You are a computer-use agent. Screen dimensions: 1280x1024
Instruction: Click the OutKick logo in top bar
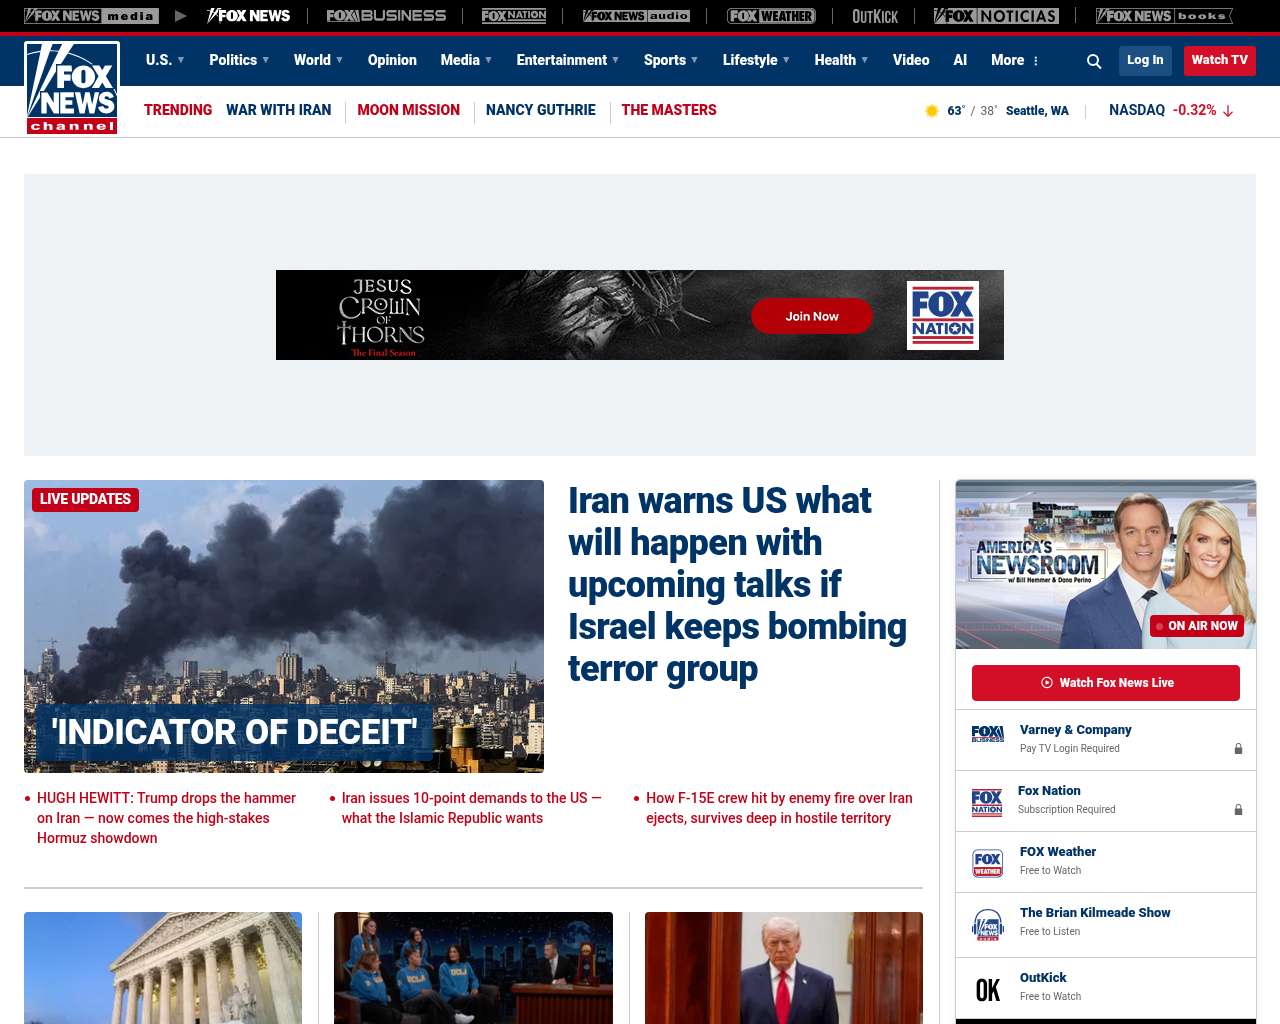click(875, 16)
